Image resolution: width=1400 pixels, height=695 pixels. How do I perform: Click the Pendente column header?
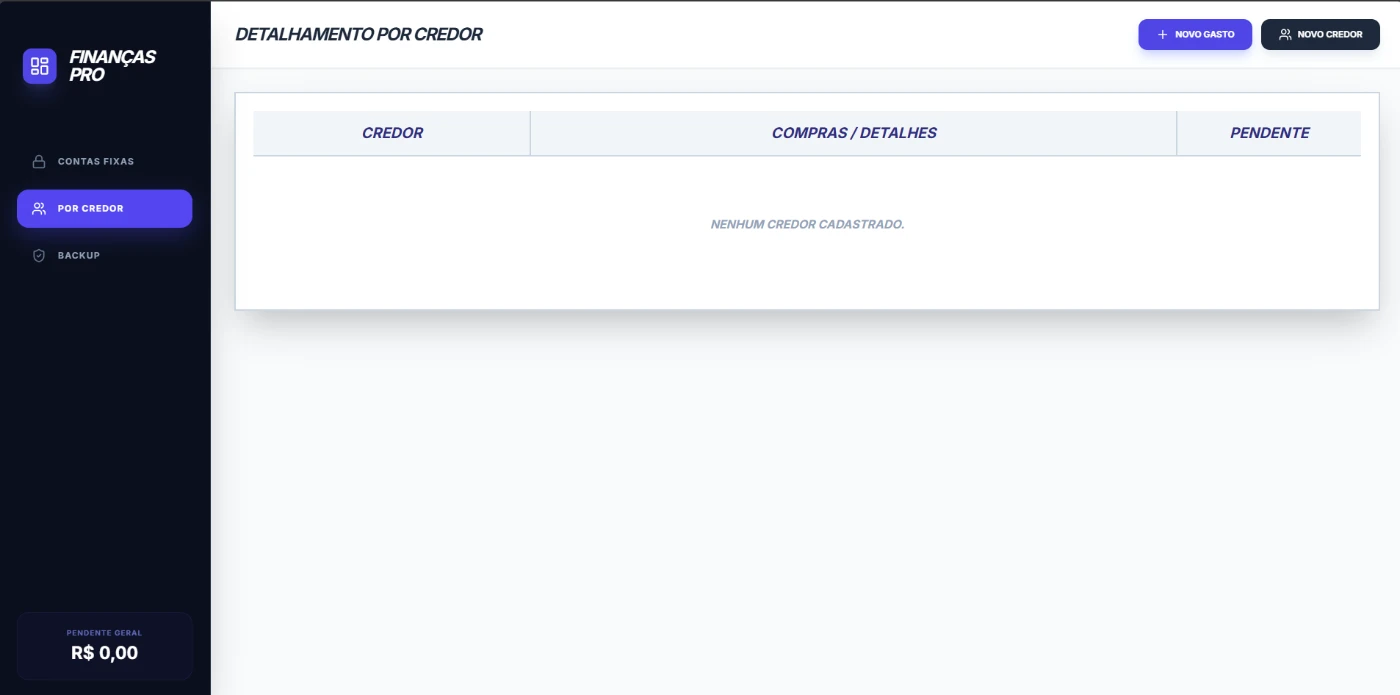(1269, 133)
